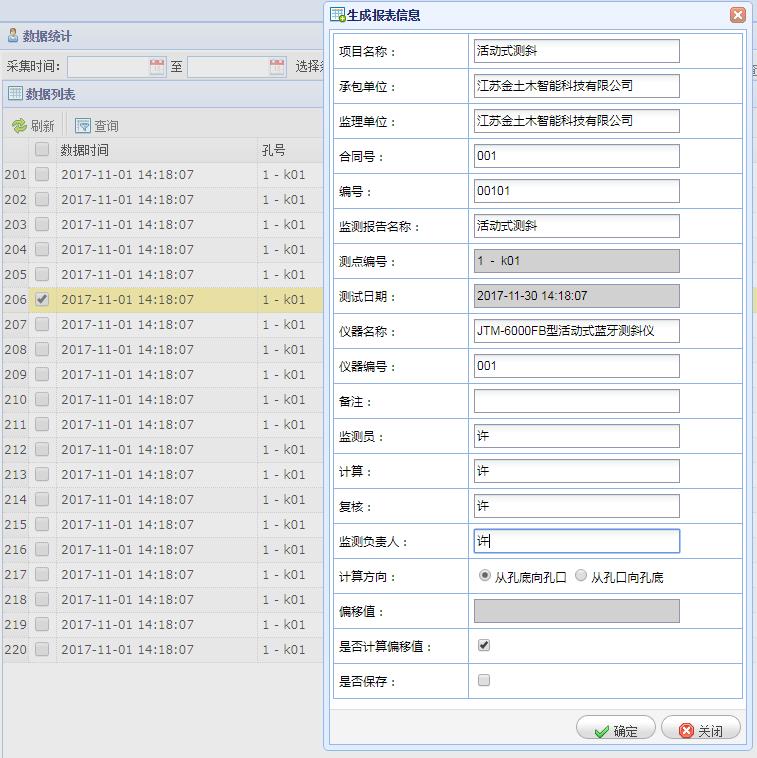Click the green refresh icon 刷新
Image resolution: width=757 pixels, height=758 pixels.
click(19, 126)
